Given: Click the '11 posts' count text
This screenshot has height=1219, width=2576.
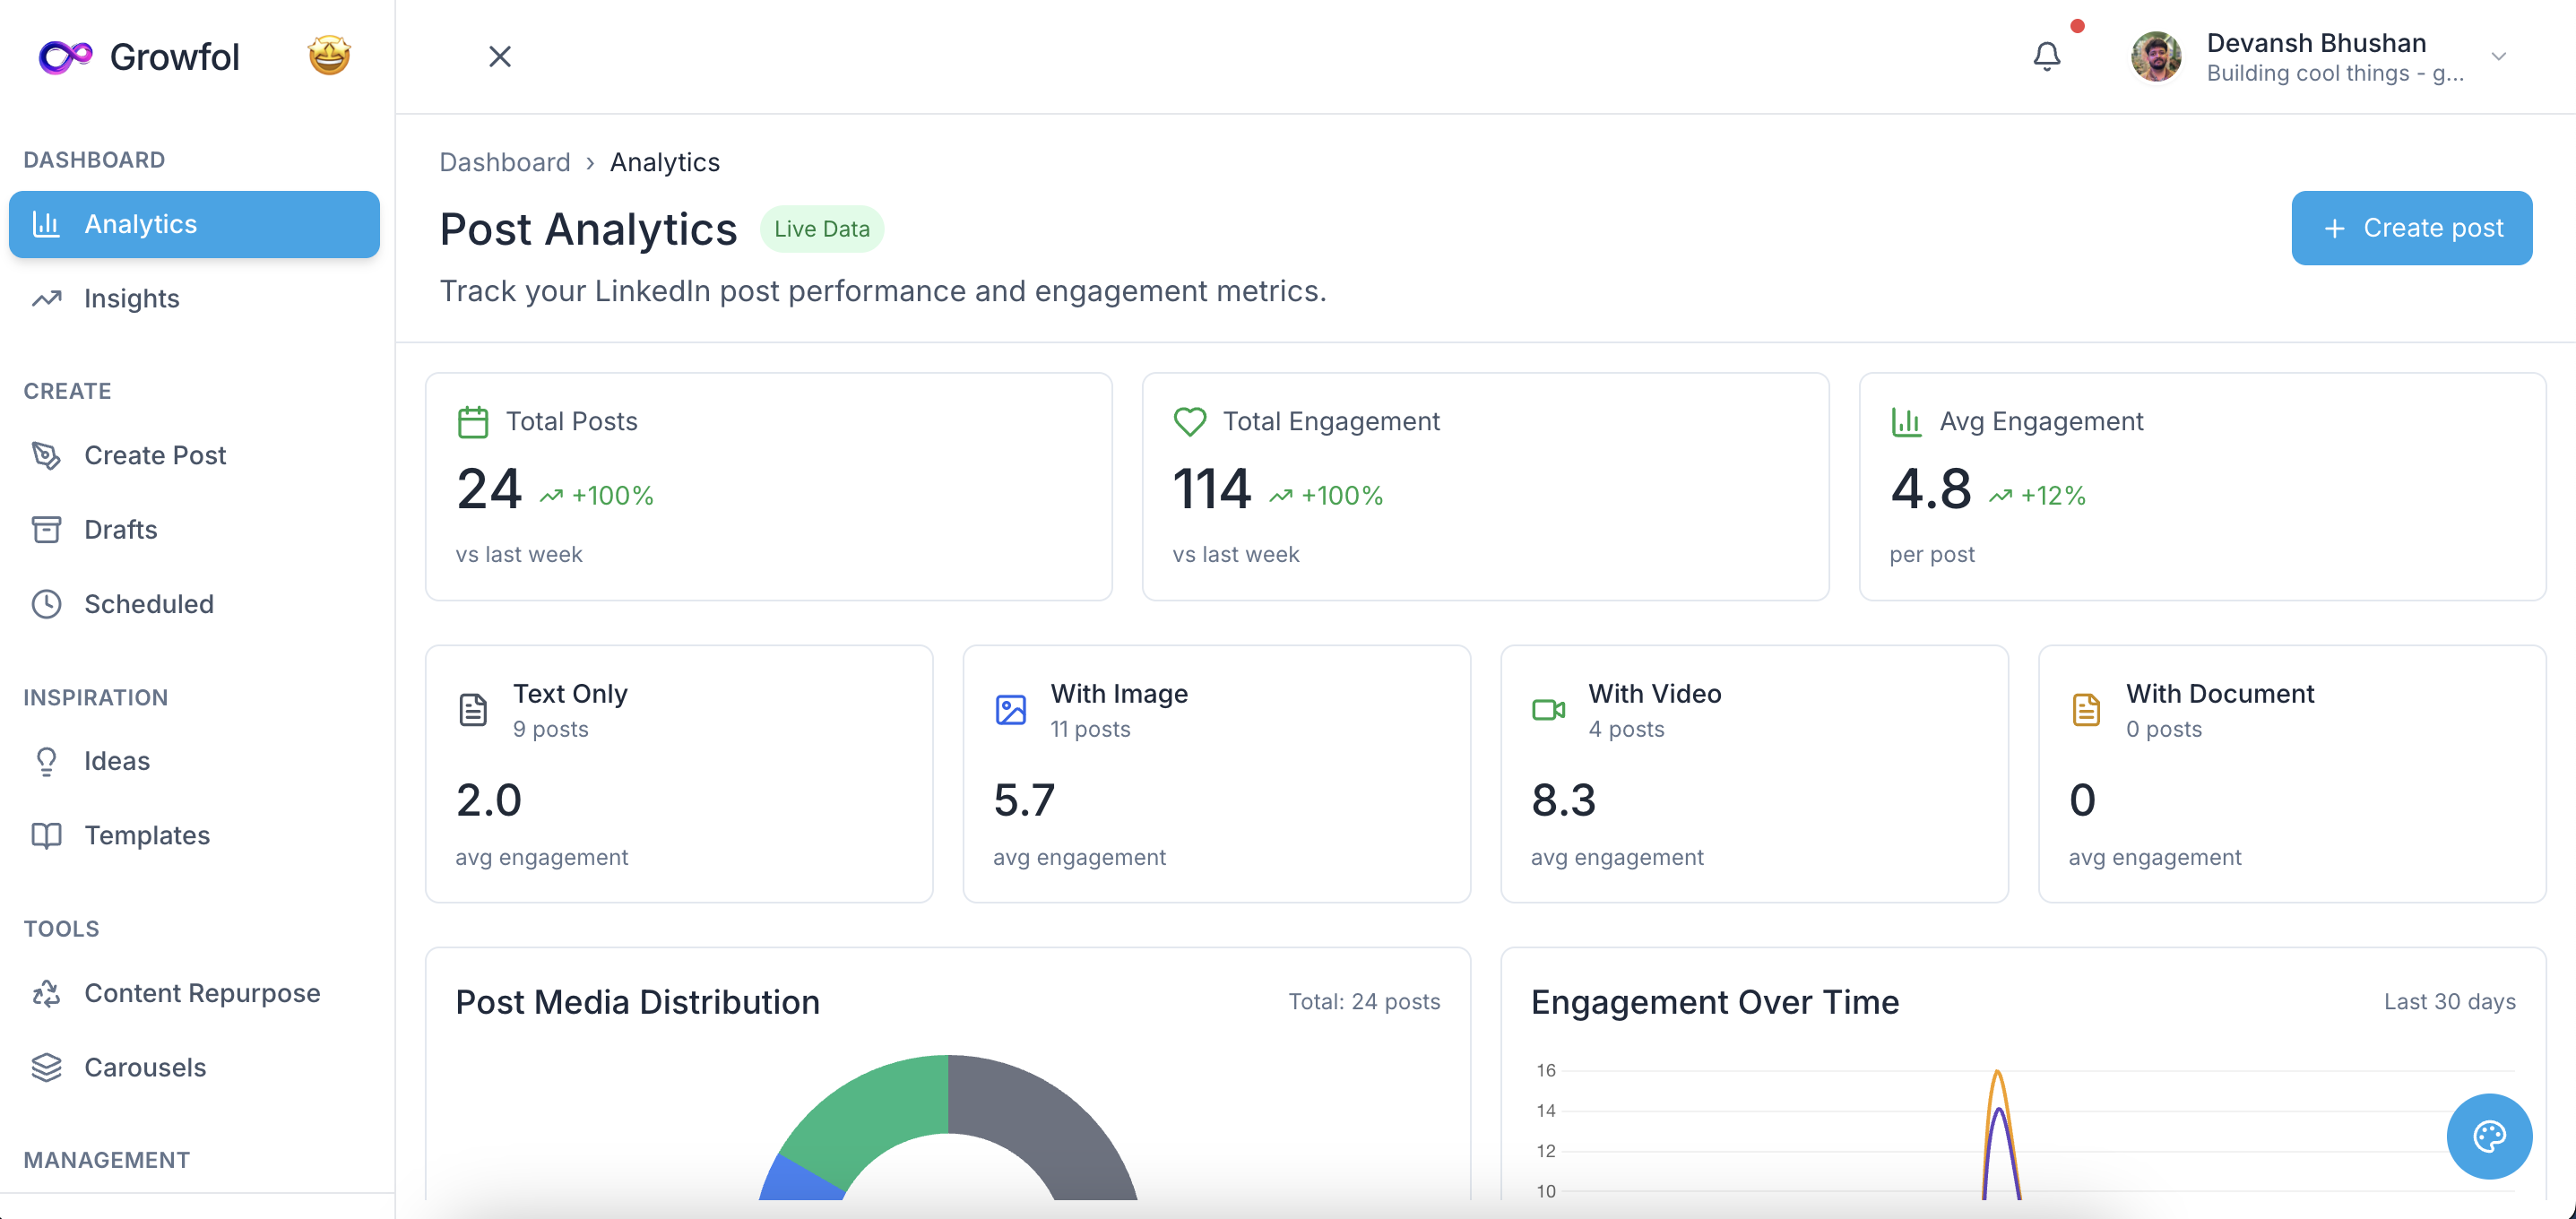Looking at the screenshot, I should coord(1090,729).
